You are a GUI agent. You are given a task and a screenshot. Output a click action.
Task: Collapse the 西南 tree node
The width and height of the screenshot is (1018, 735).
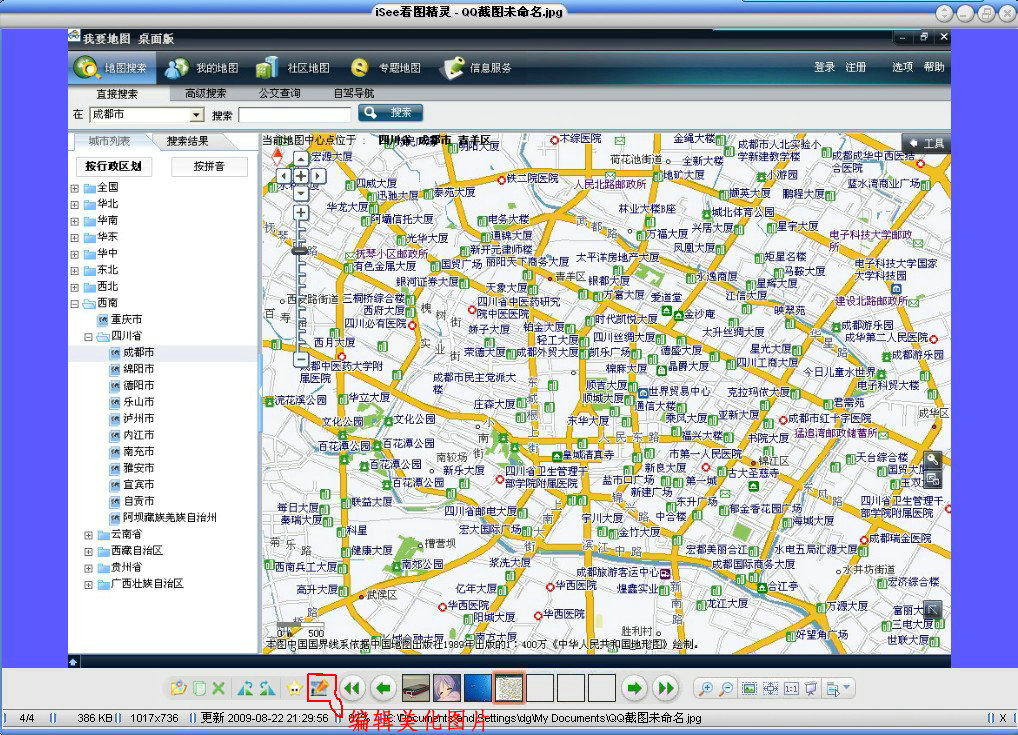point(75,304)
